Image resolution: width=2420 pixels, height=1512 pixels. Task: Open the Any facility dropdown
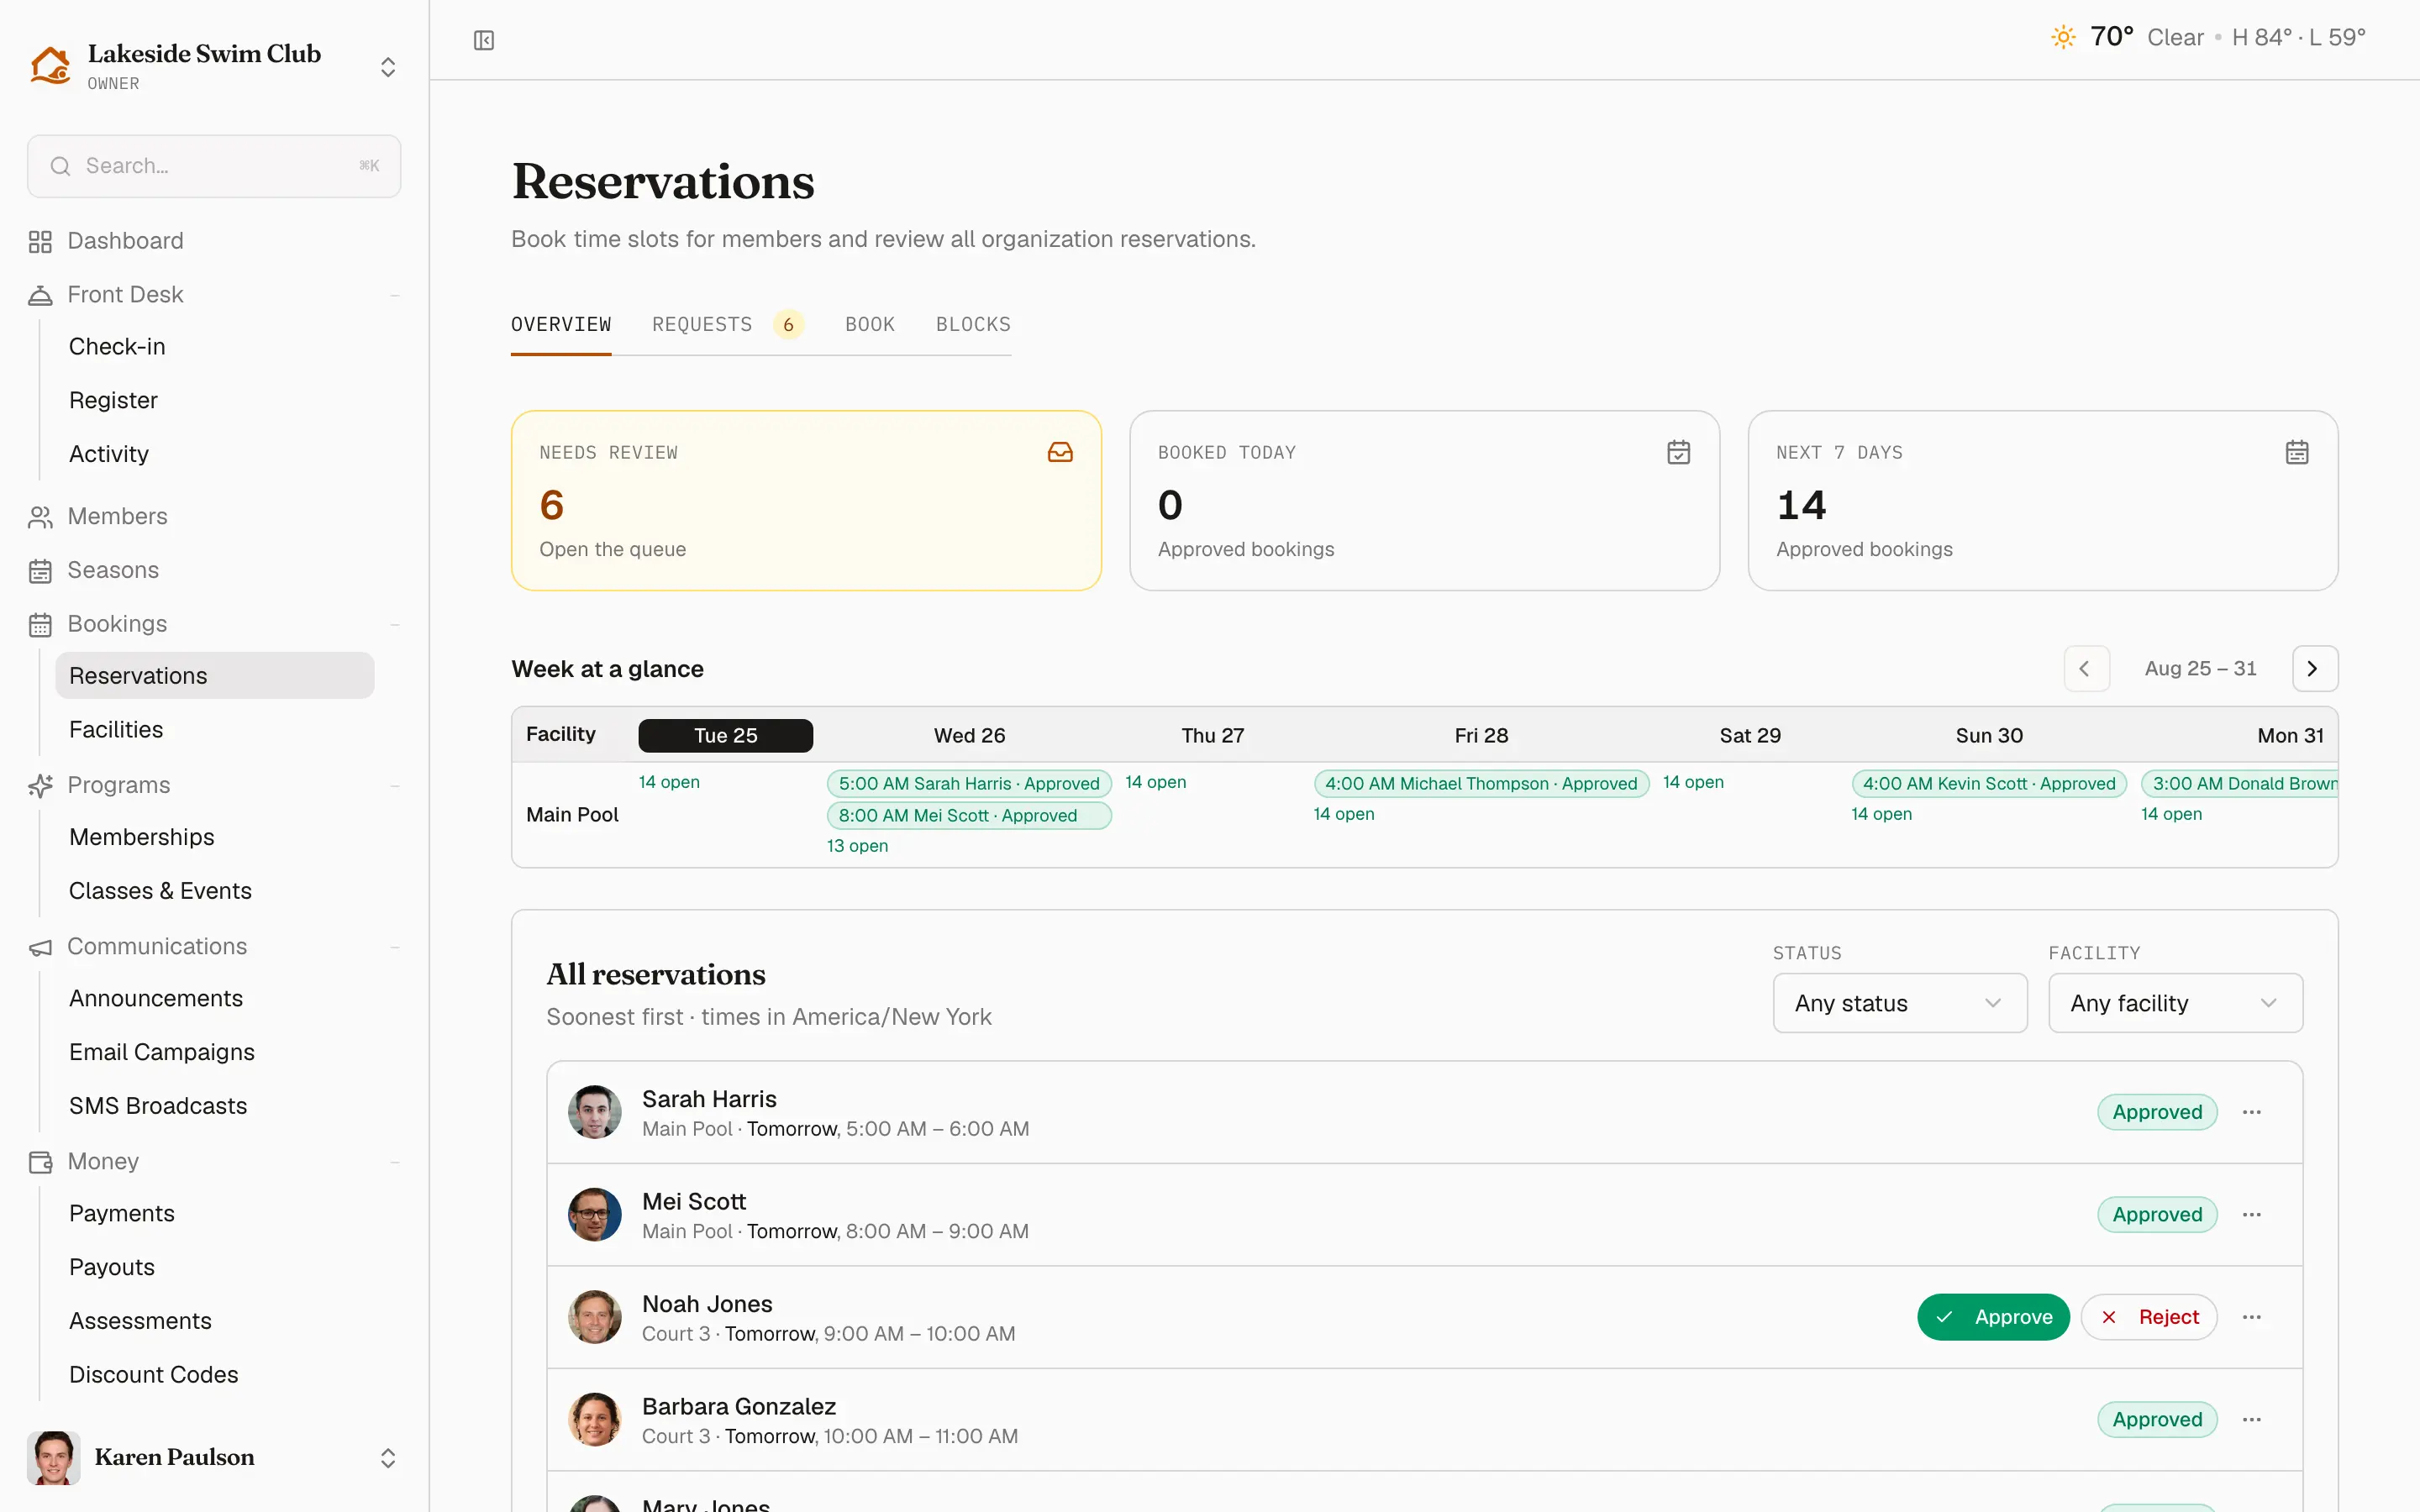(2175, 1003)
